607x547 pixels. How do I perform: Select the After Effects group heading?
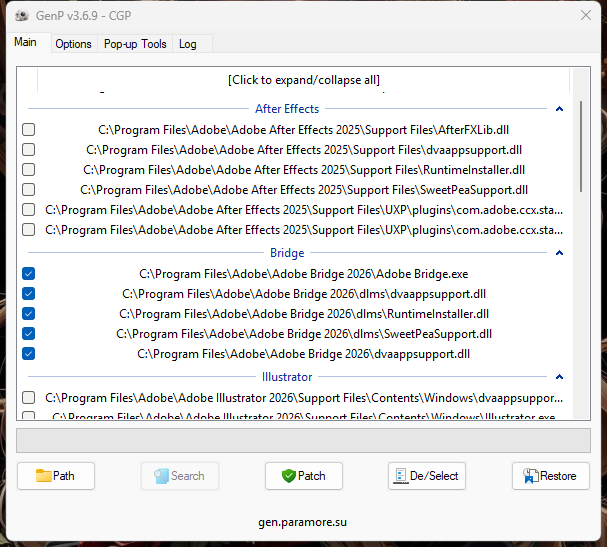[x=287, y=109]
